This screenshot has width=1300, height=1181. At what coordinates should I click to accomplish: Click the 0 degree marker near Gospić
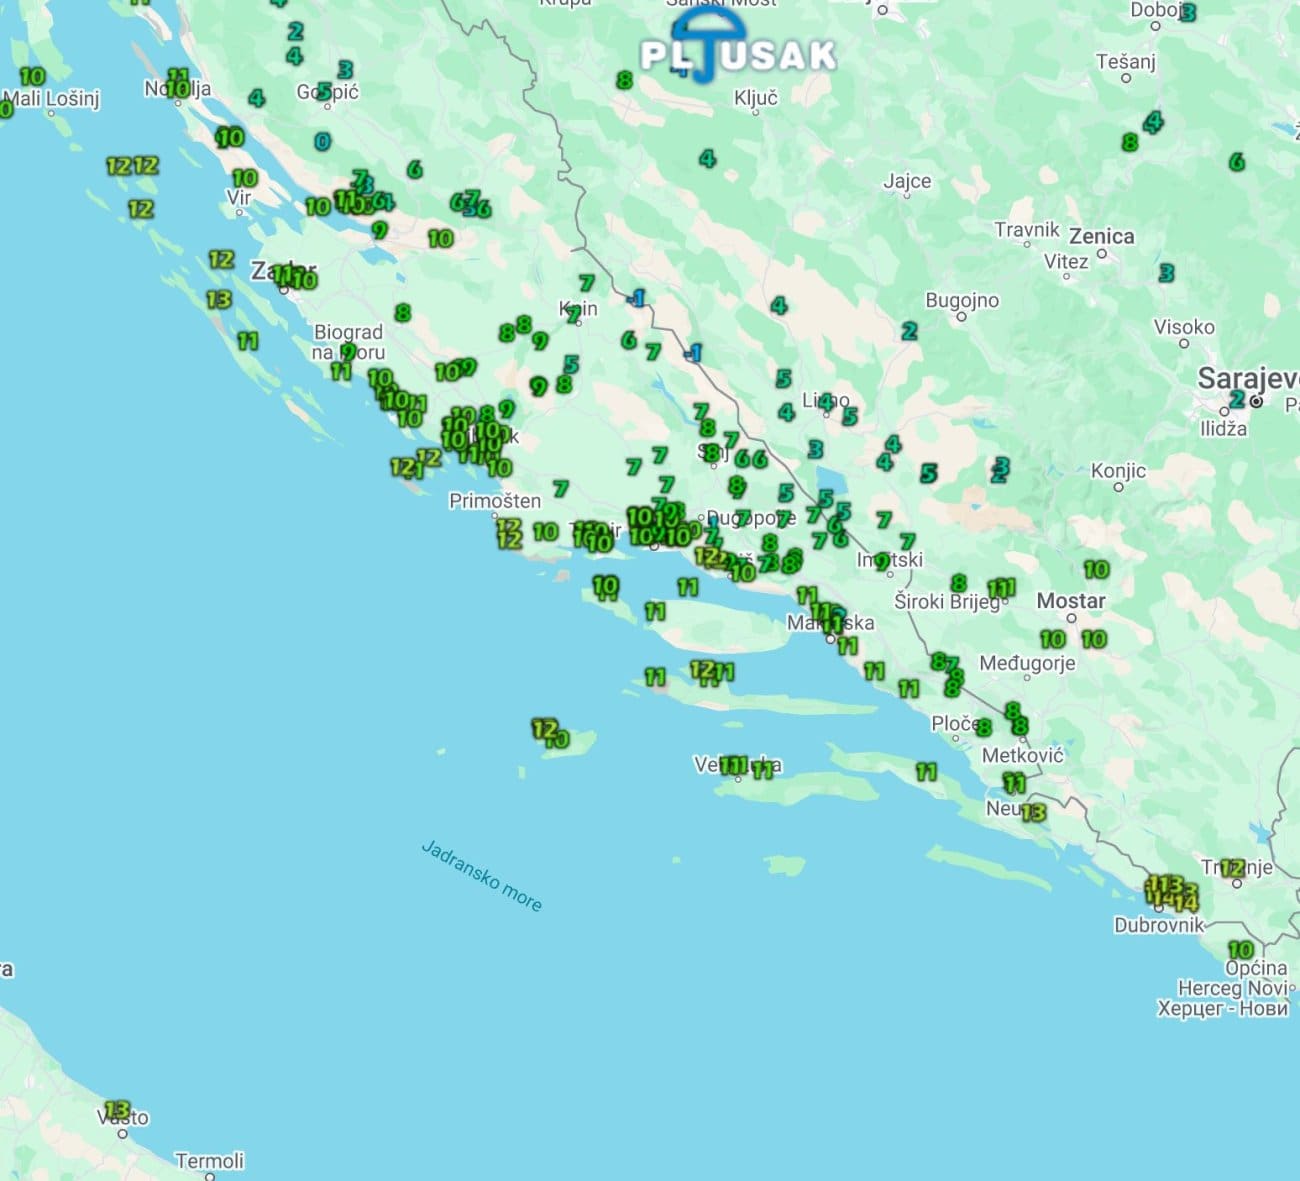322,142
